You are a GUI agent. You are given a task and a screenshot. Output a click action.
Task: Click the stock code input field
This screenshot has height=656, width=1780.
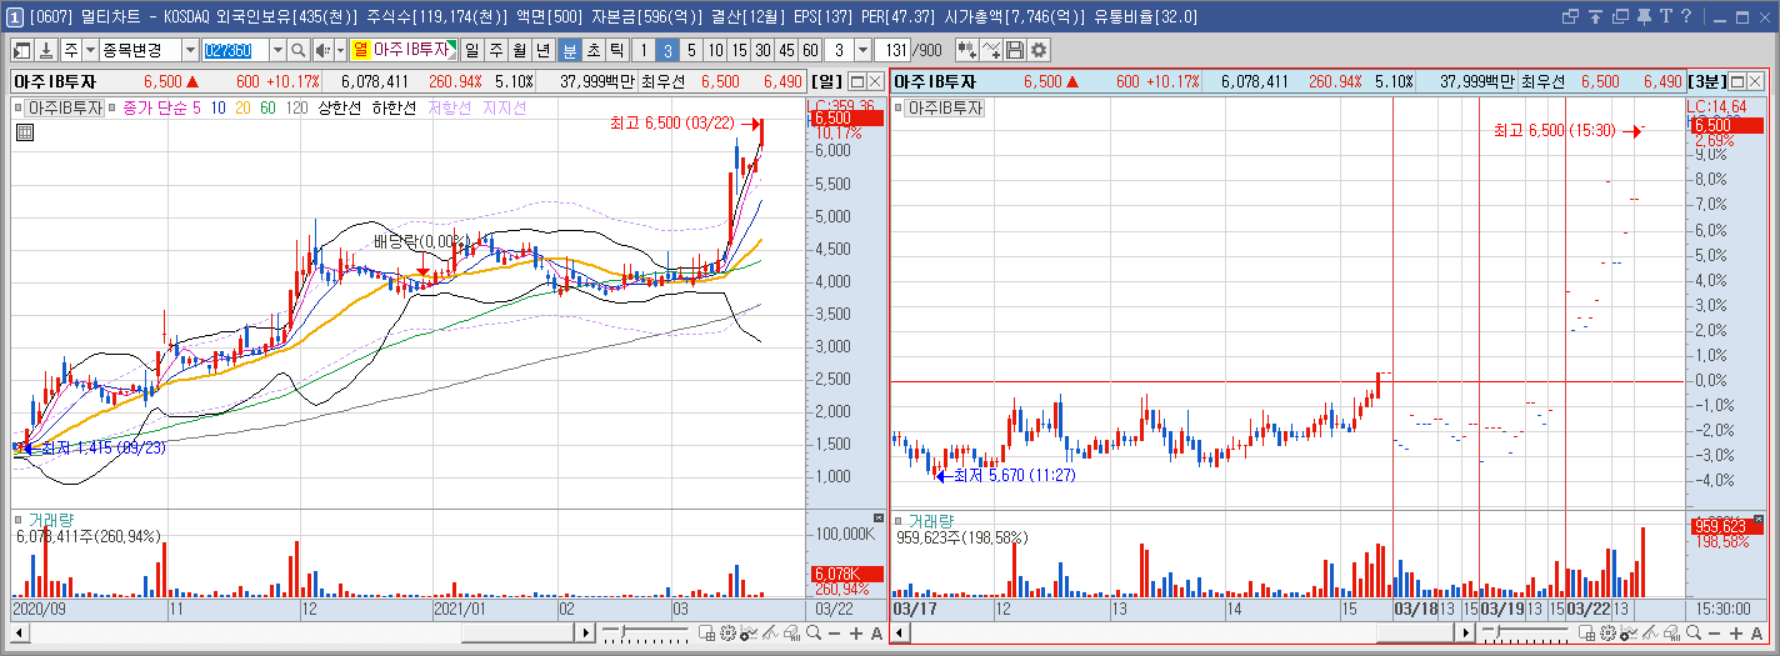(235, 50)
